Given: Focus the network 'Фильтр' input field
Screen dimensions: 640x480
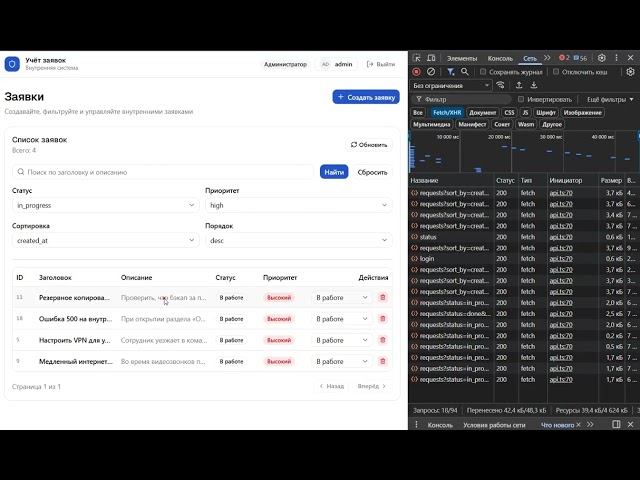Looking at the screenshot, I should (462, 99).
